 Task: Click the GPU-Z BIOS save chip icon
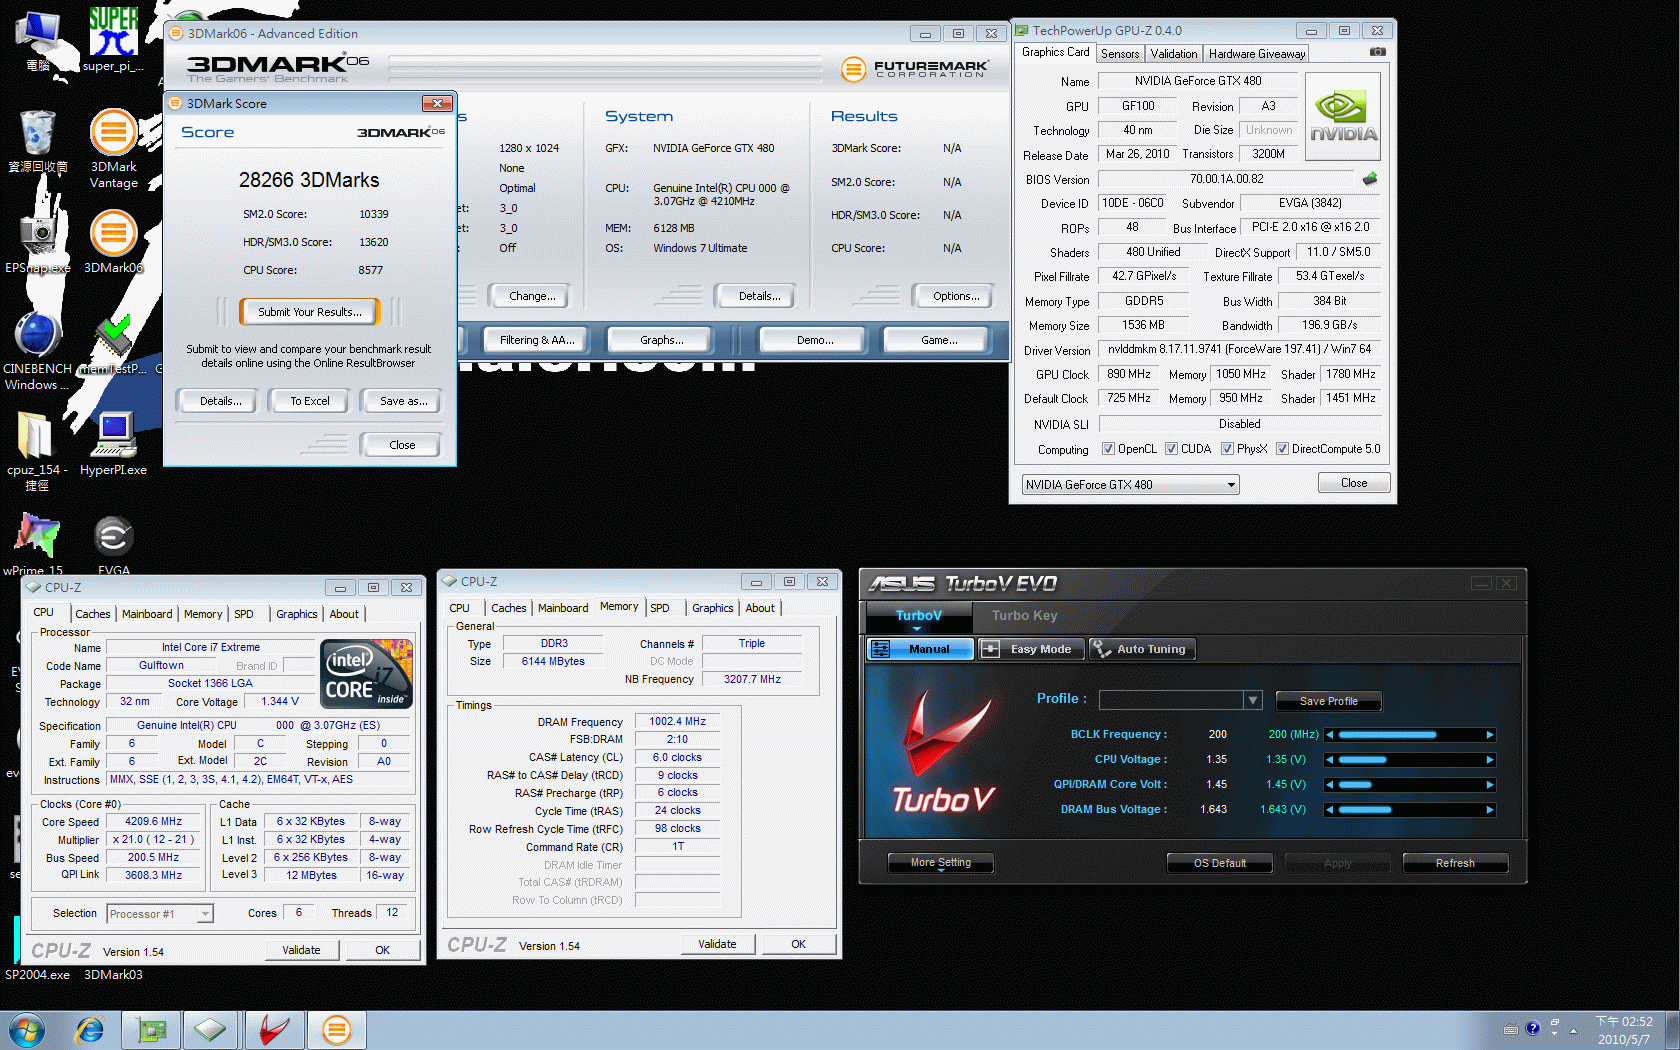1370,179
